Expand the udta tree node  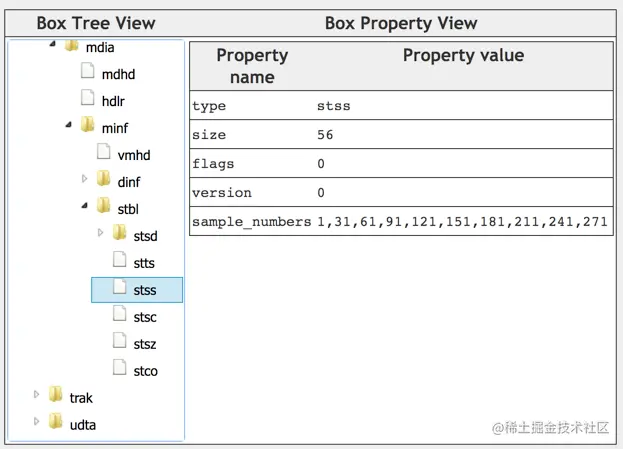tap(37, 421)
